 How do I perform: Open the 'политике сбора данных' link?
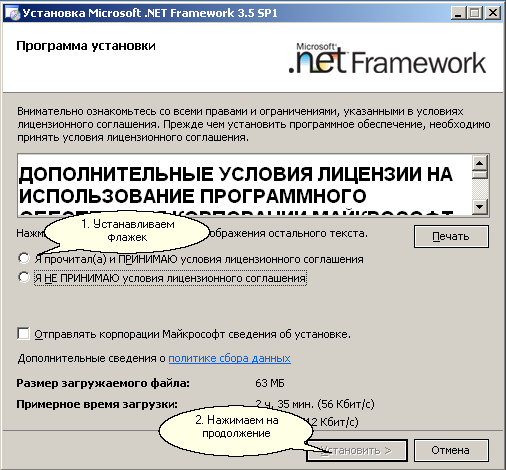coord(229,358)
